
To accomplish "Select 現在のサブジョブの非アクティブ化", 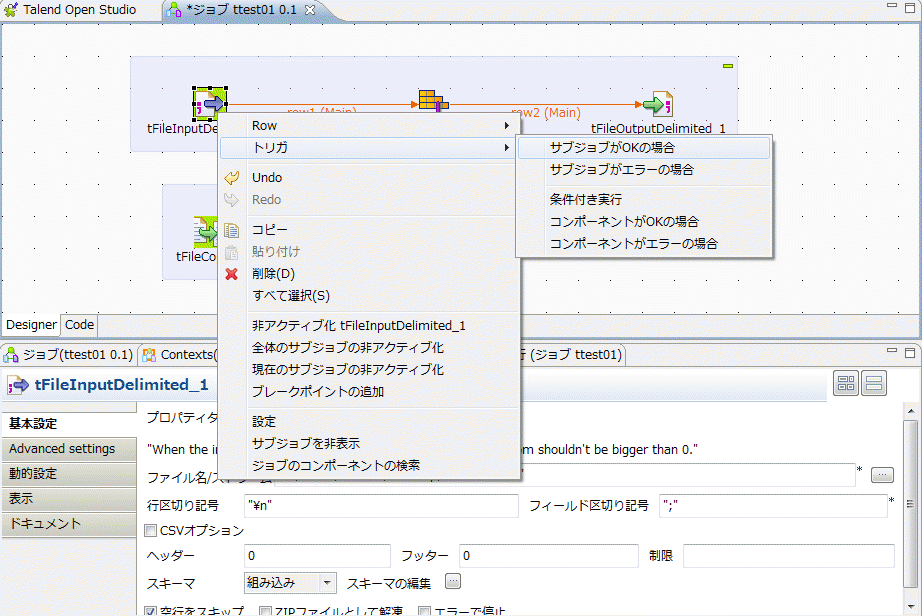I will coord(369,370).
